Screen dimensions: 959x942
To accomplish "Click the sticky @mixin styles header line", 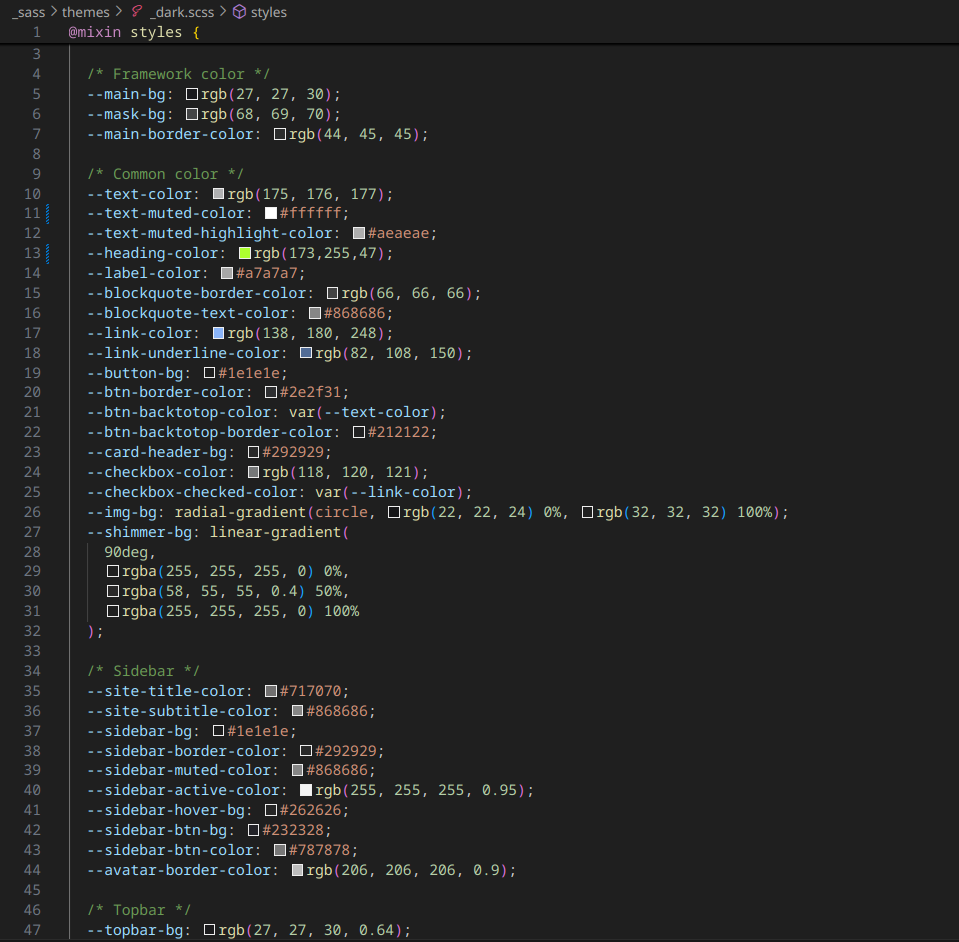I will pos(480,32).
